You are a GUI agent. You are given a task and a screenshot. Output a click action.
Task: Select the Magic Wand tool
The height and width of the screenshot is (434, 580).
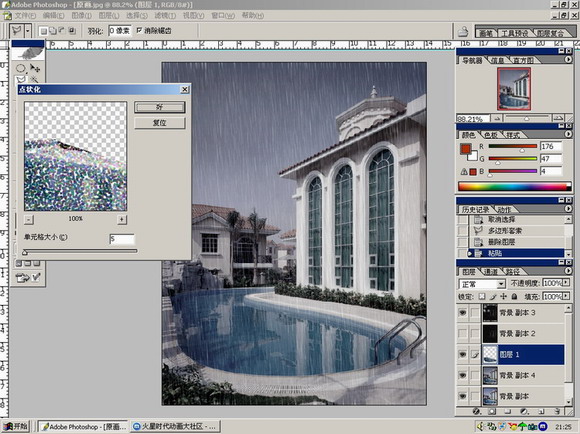pyautogui.click(x=35, y=79)
